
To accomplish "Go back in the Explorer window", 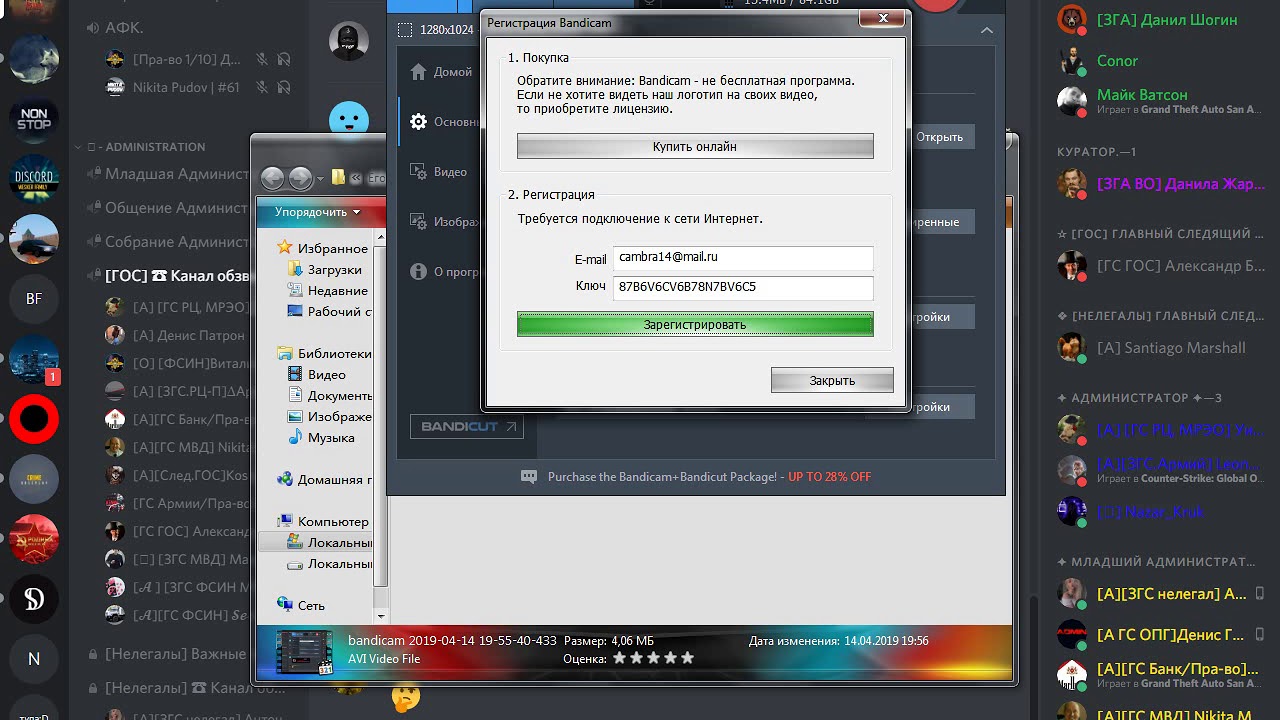I will click(x=273, y=178).
